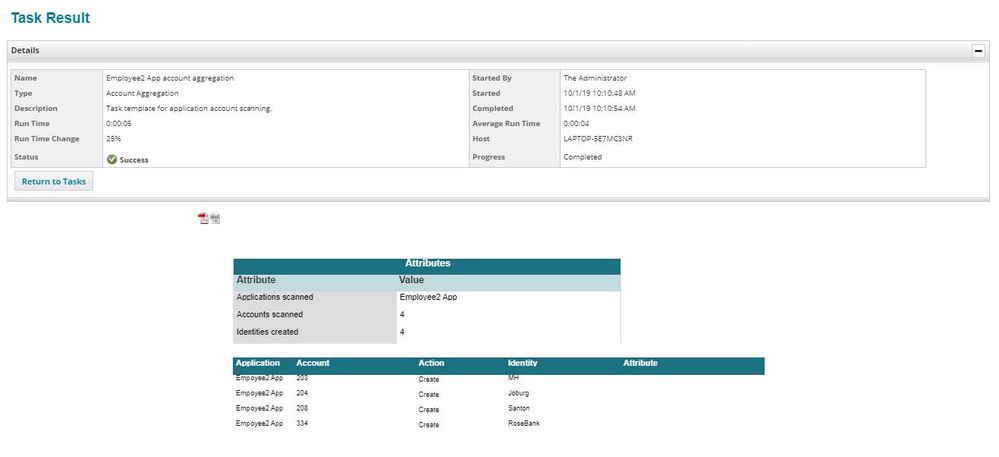Viewport: 999px width, 457px height.
Task: Select the Average Run Time value 0:00:04
Action: click(x=576, y=124)
